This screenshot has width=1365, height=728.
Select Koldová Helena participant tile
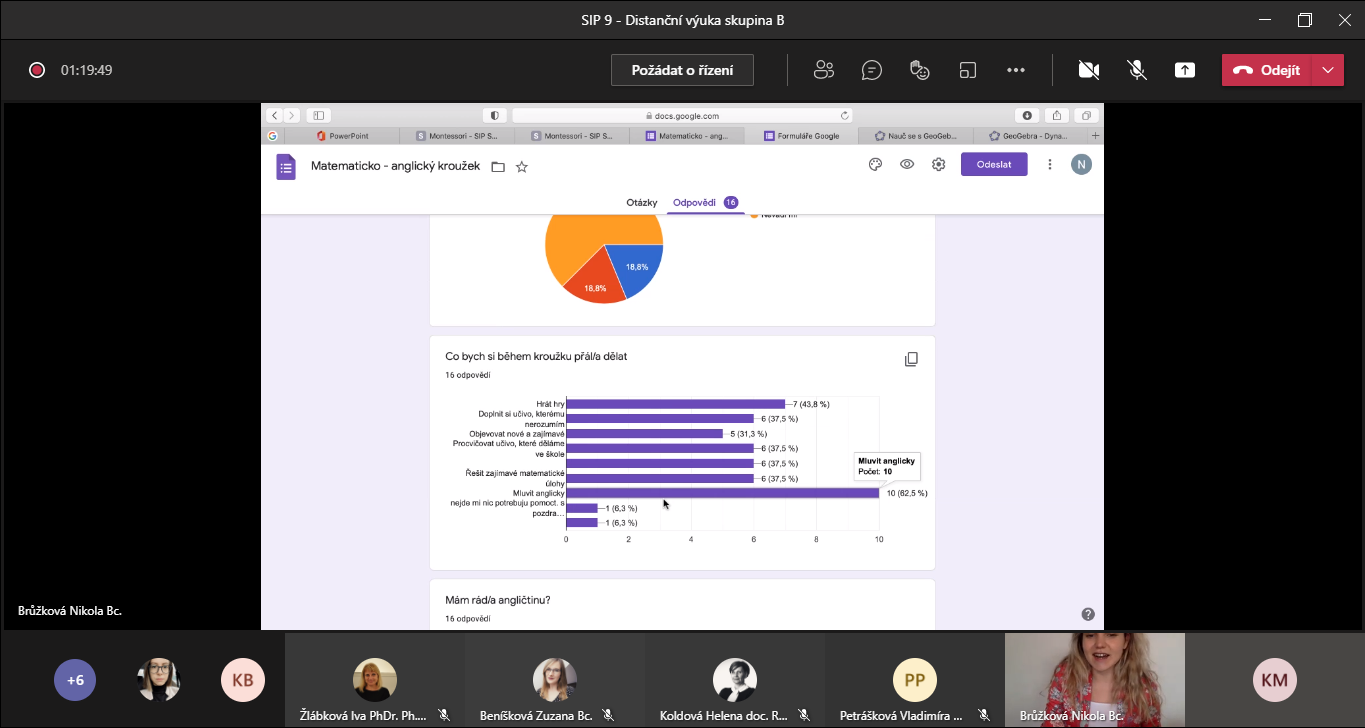coord(735,680)
